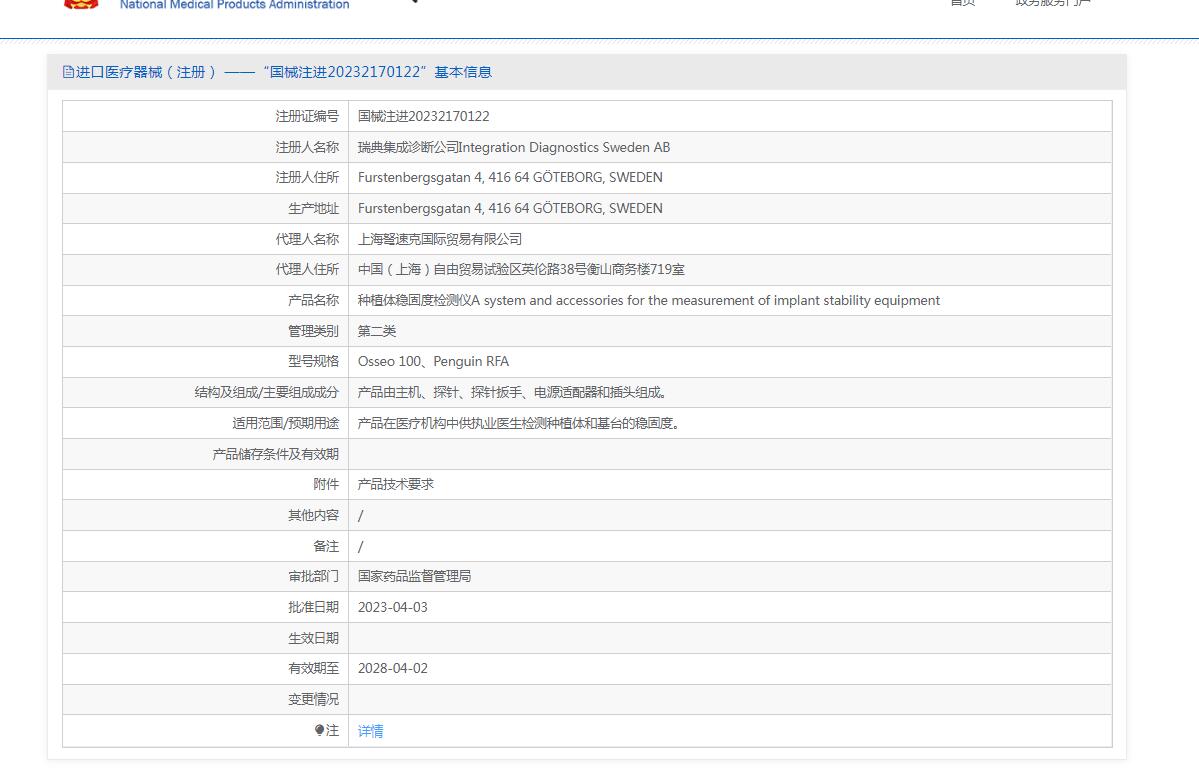Click the 其他内容 label
The height and width of the screenshot is (777, 1199).
tap(314, 515)
